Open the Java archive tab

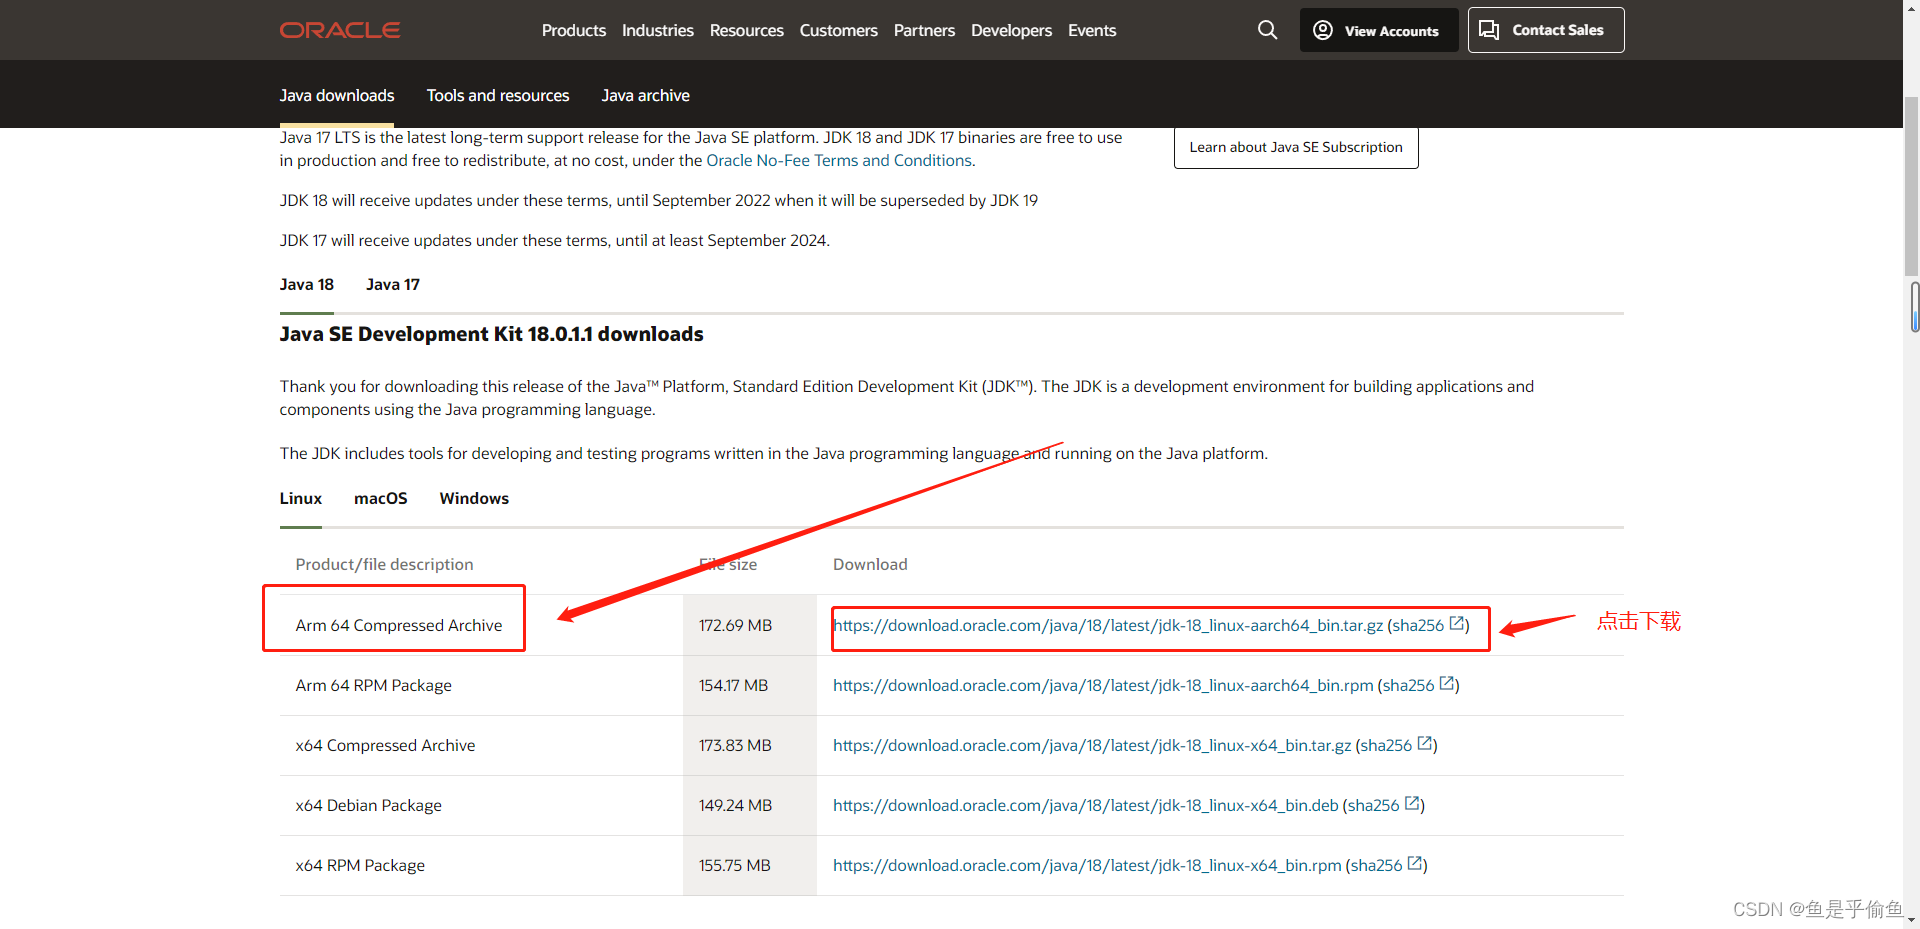click(x=645, y=95)
